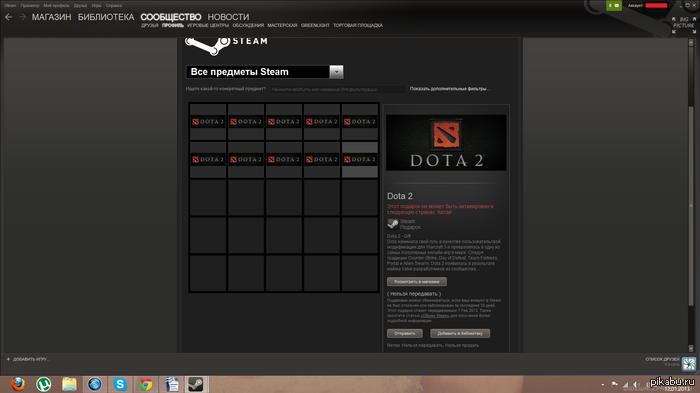The height and width of the screenshot is (393, 700).
Task: Open Firefox from the taskbar
Action: (x=18, y=384)
